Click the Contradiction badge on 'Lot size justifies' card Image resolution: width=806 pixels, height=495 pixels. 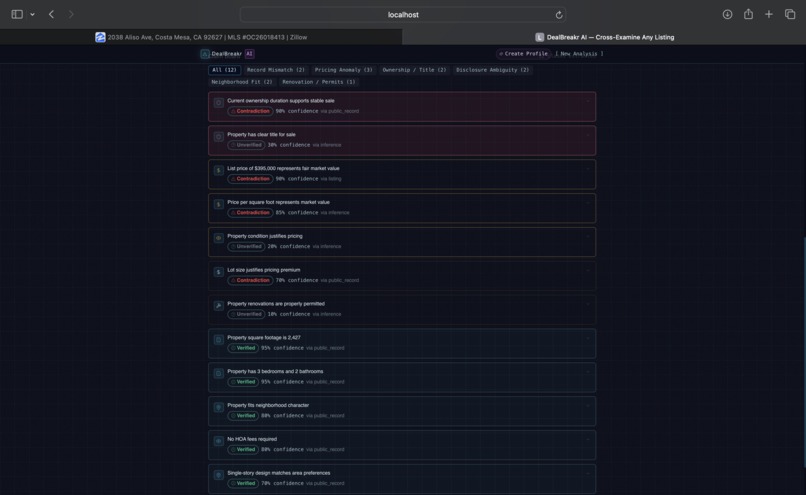click(250, 280)
